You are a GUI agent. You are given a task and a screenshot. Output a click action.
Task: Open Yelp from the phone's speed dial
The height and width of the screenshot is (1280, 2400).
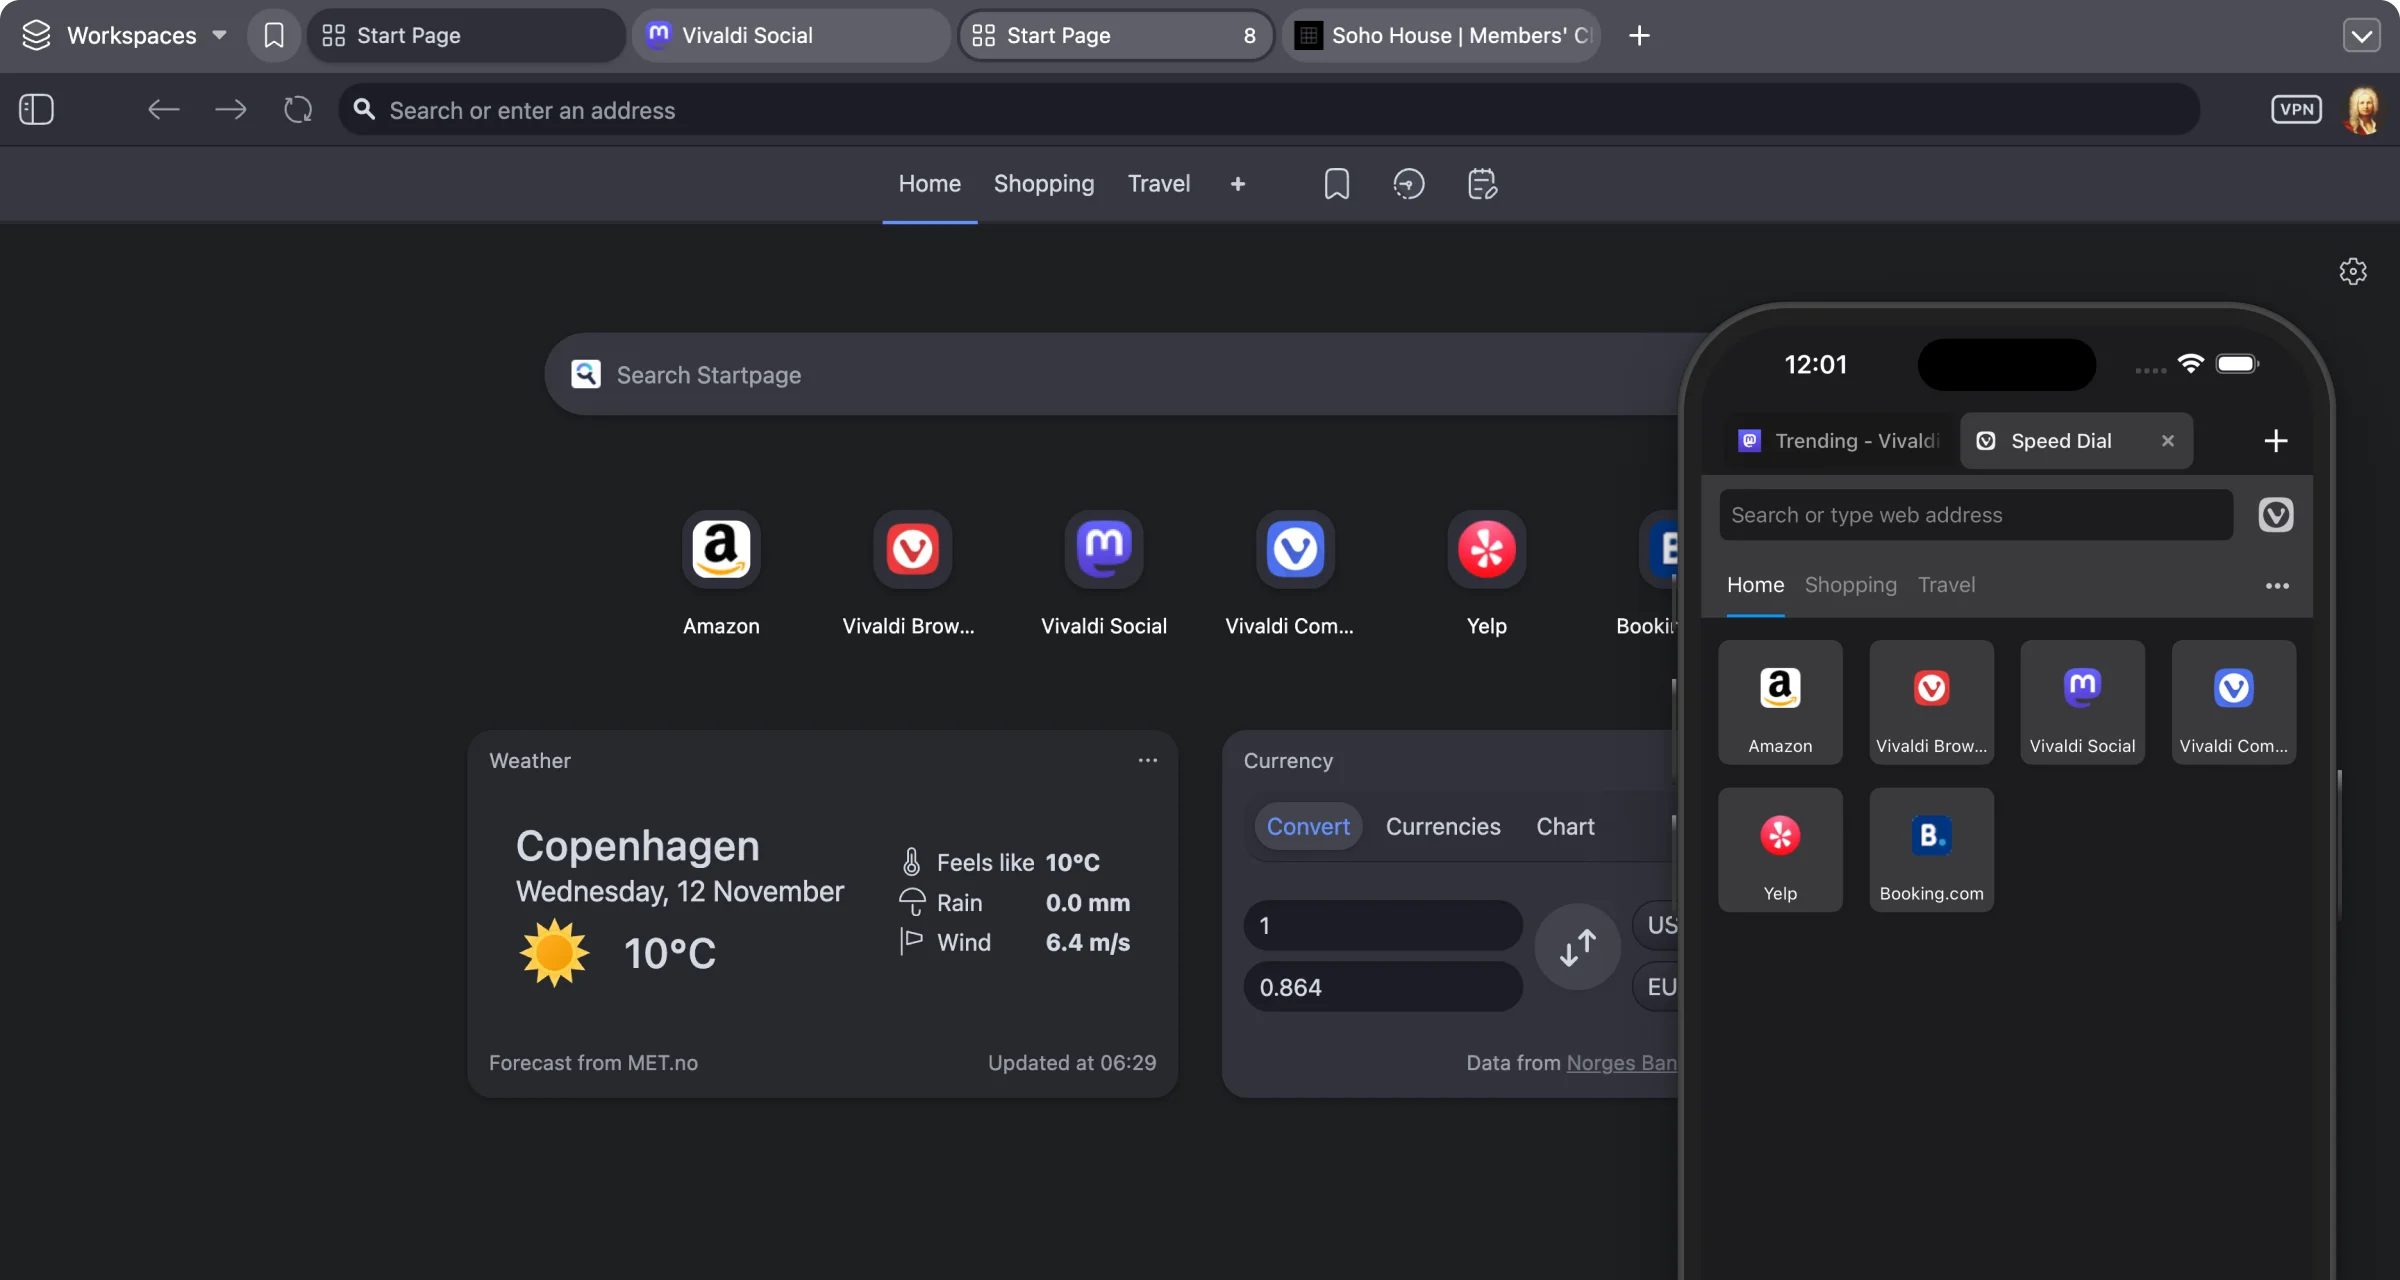(x=1780, y=849)
